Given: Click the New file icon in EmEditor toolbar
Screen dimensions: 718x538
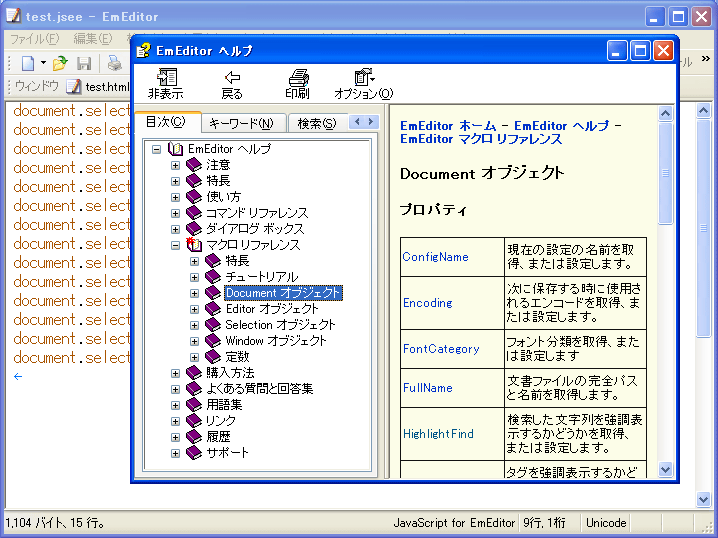Looking at the screenshot, I should tap(28, 63).
